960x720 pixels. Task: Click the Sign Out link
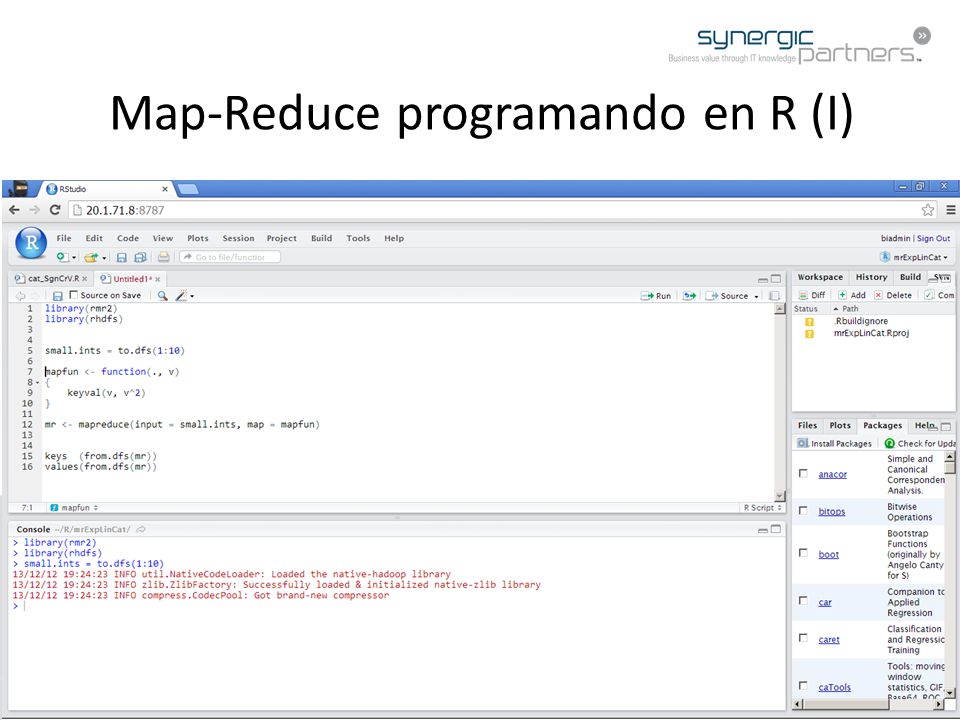click(x=933, y=238)
